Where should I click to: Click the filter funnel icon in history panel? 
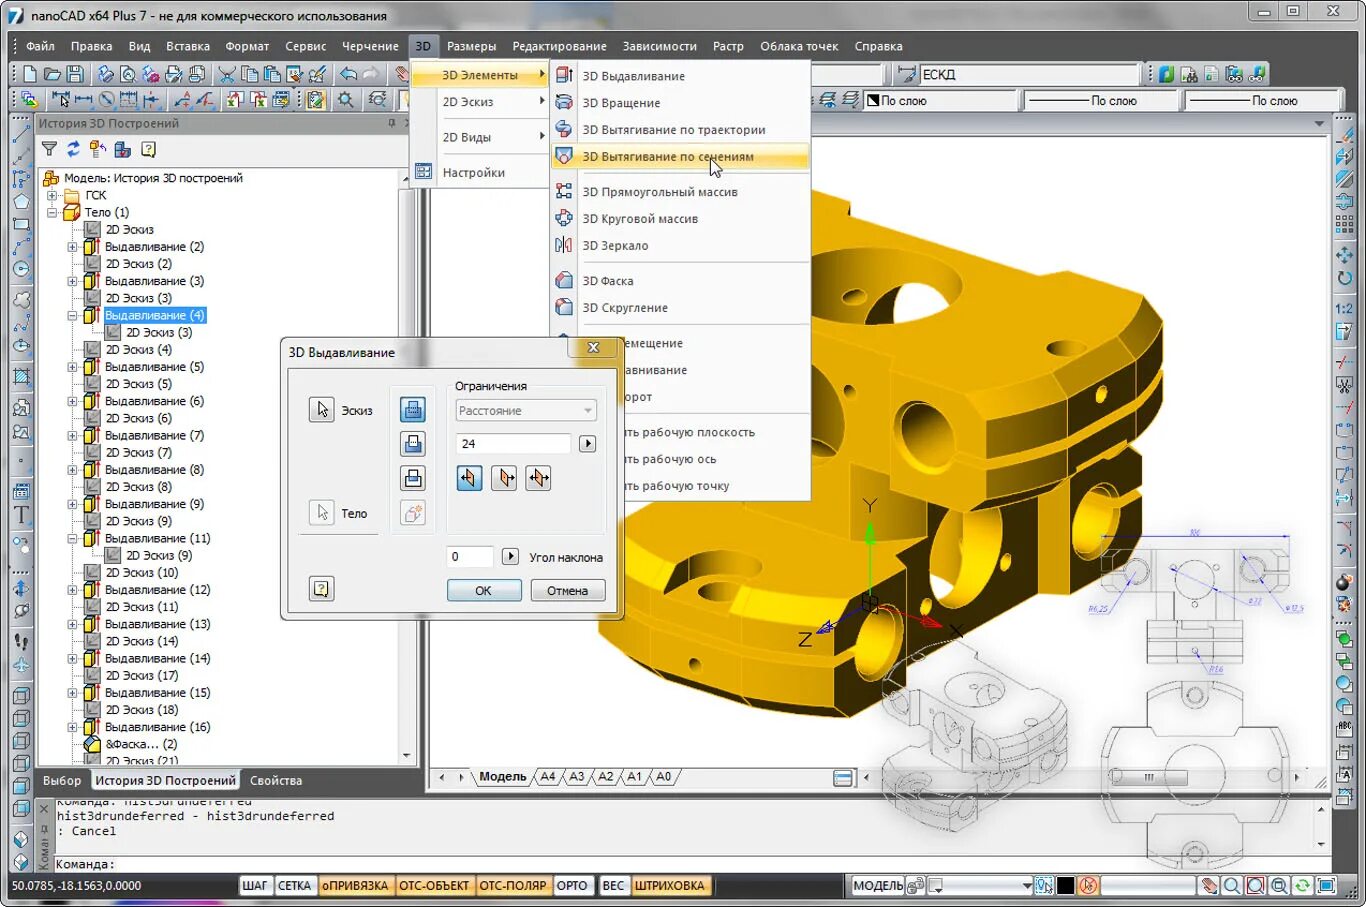coord(49,149)
